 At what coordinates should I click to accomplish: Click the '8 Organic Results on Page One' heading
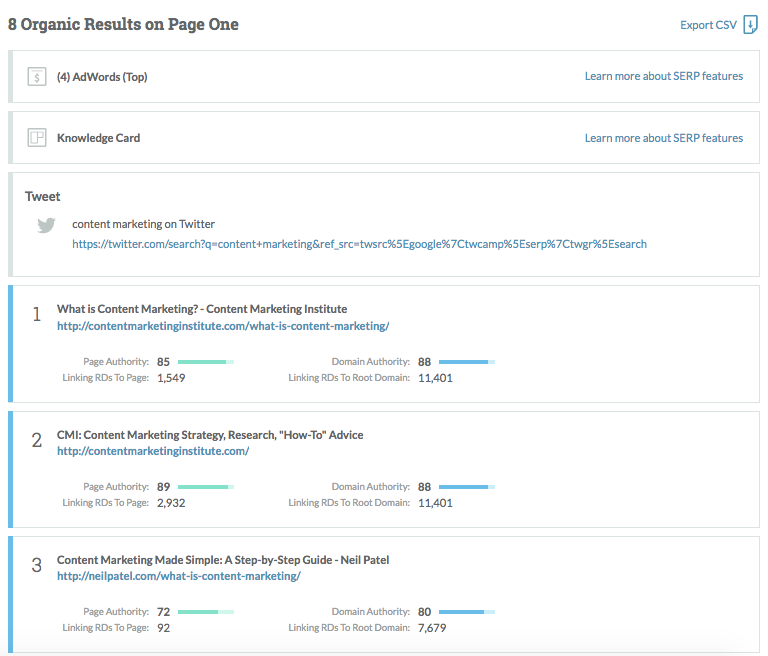click(x=123, y=24)
